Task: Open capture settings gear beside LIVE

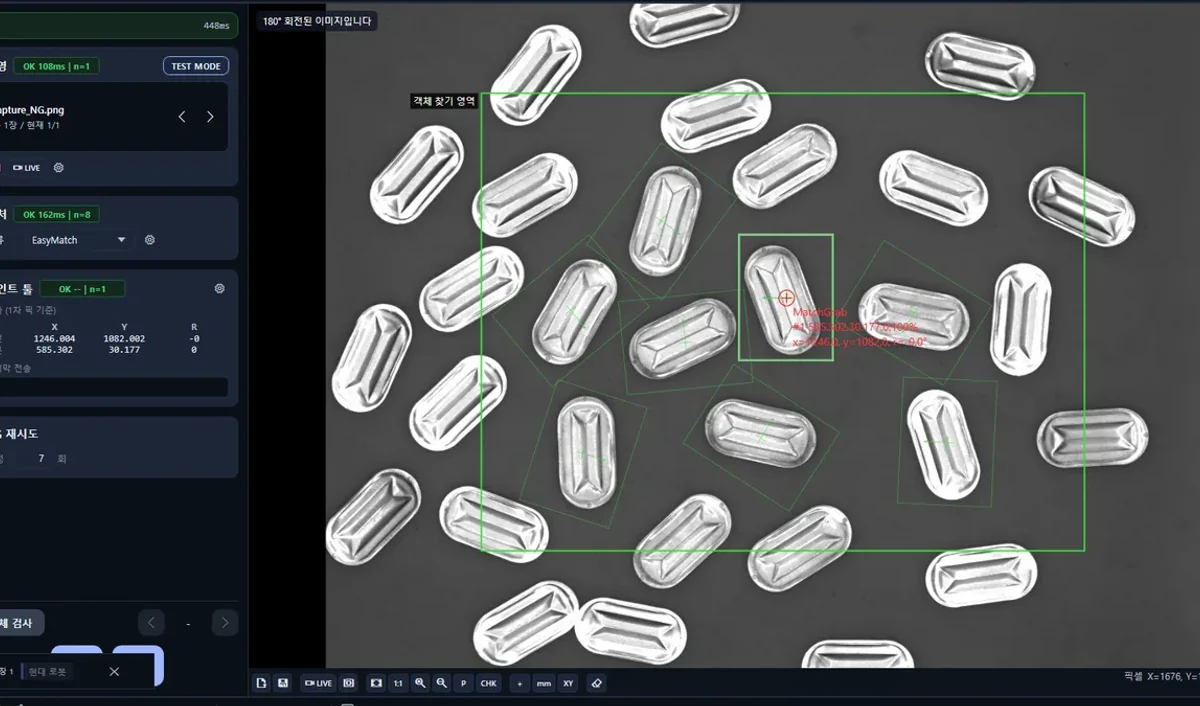Action: tap(59, 168)
